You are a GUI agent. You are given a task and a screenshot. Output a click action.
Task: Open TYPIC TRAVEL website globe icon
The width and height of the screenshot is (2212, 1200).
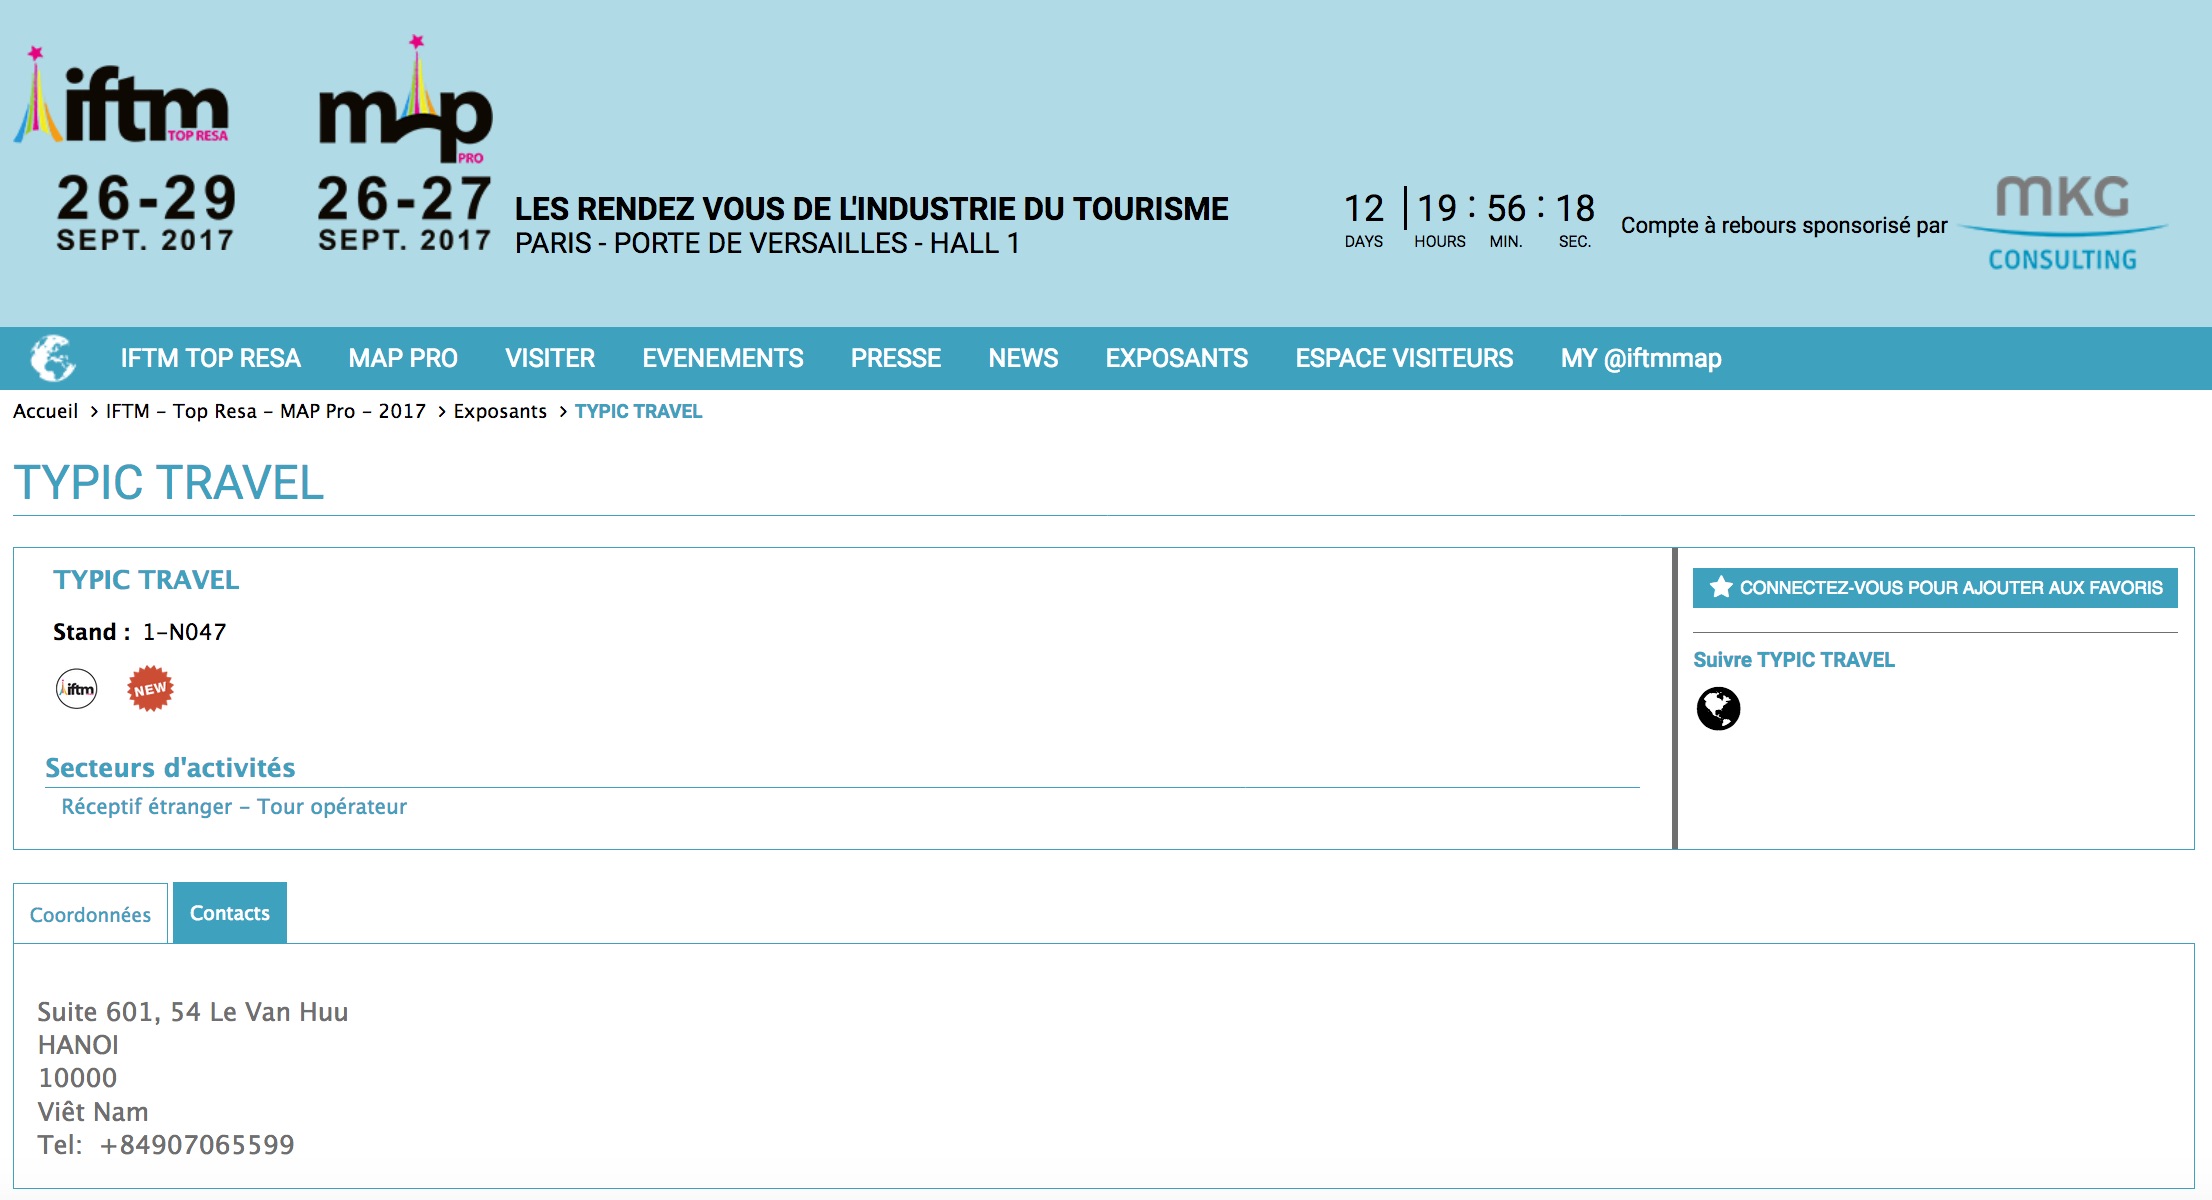(x=1718, y=709)
